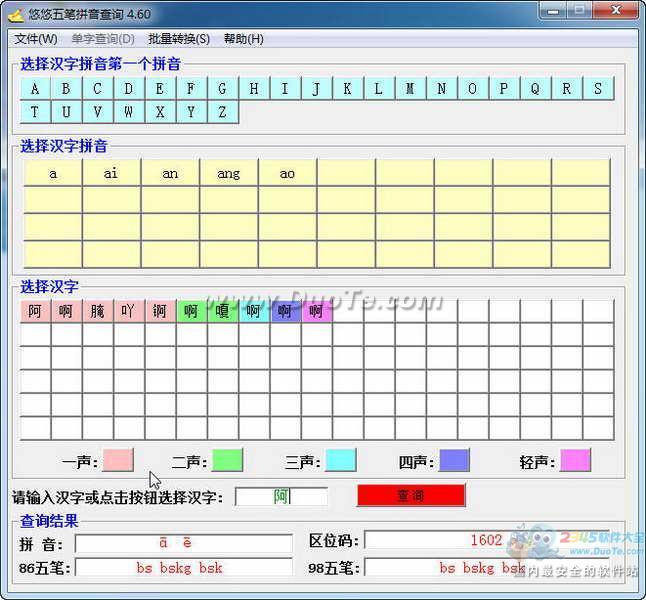Viewport: 646px width, 600px height.
Task: Pick letter W button
Action: coord(129,112)
